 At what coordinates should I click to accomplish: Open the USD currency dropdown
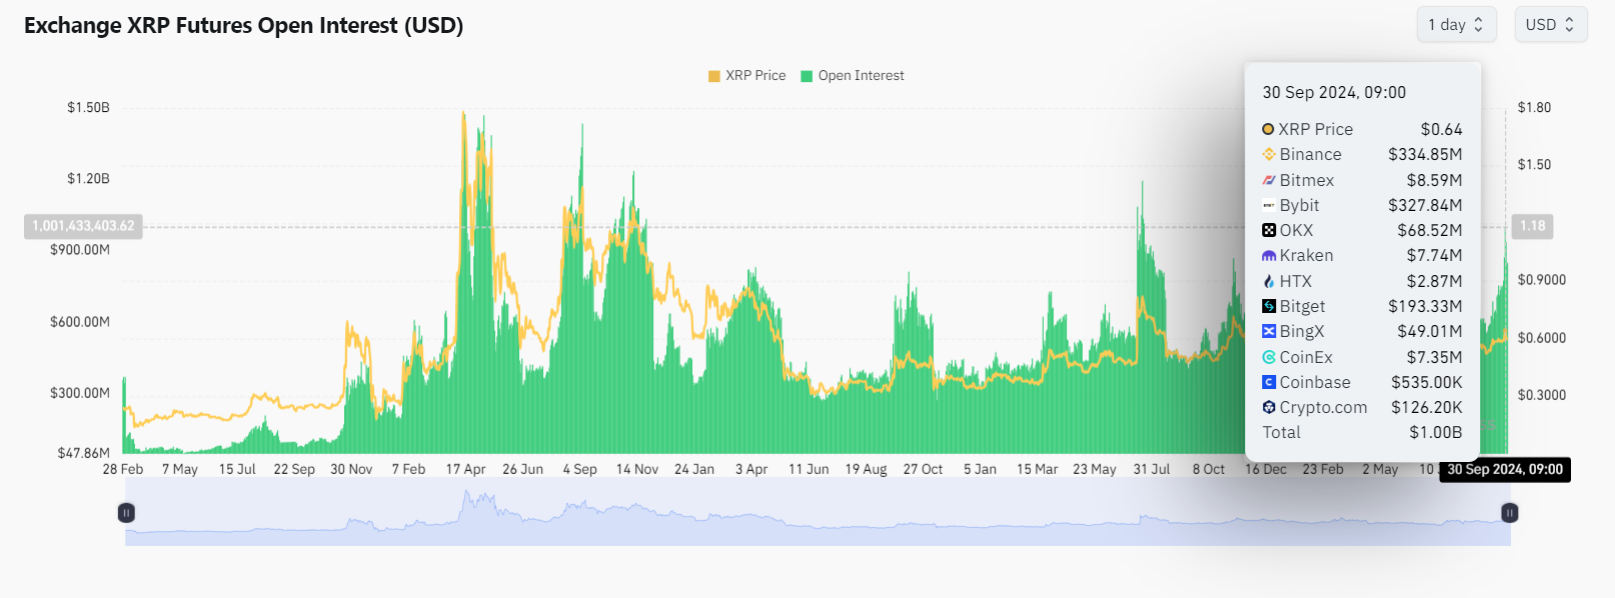click(x=1551, y=25)
